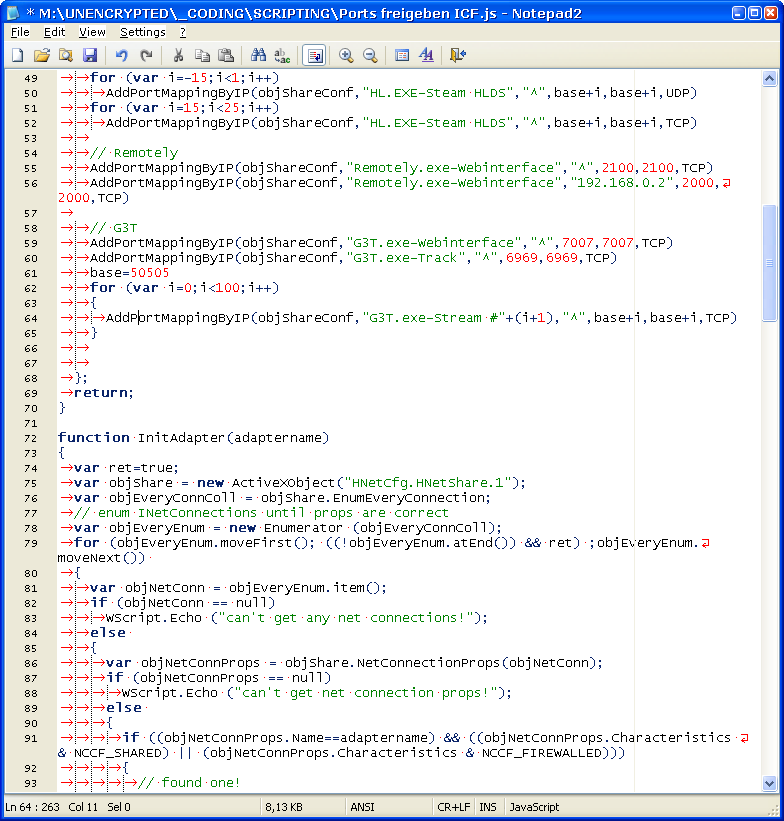Paste clipboard using the toolbar Paste icon
This screenshot has width=784, height=821.
pyautogui.click(x=226, y=55)
